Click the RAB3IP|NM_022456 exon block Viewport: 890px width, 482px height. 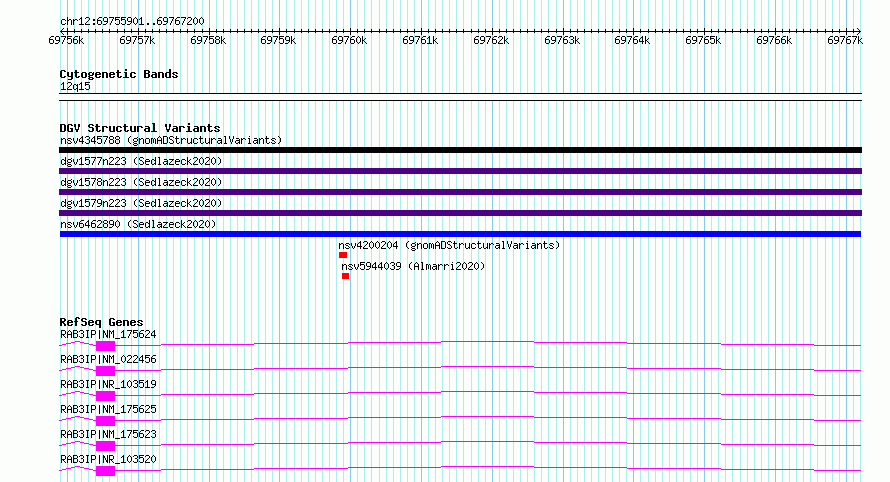[106, 371]
